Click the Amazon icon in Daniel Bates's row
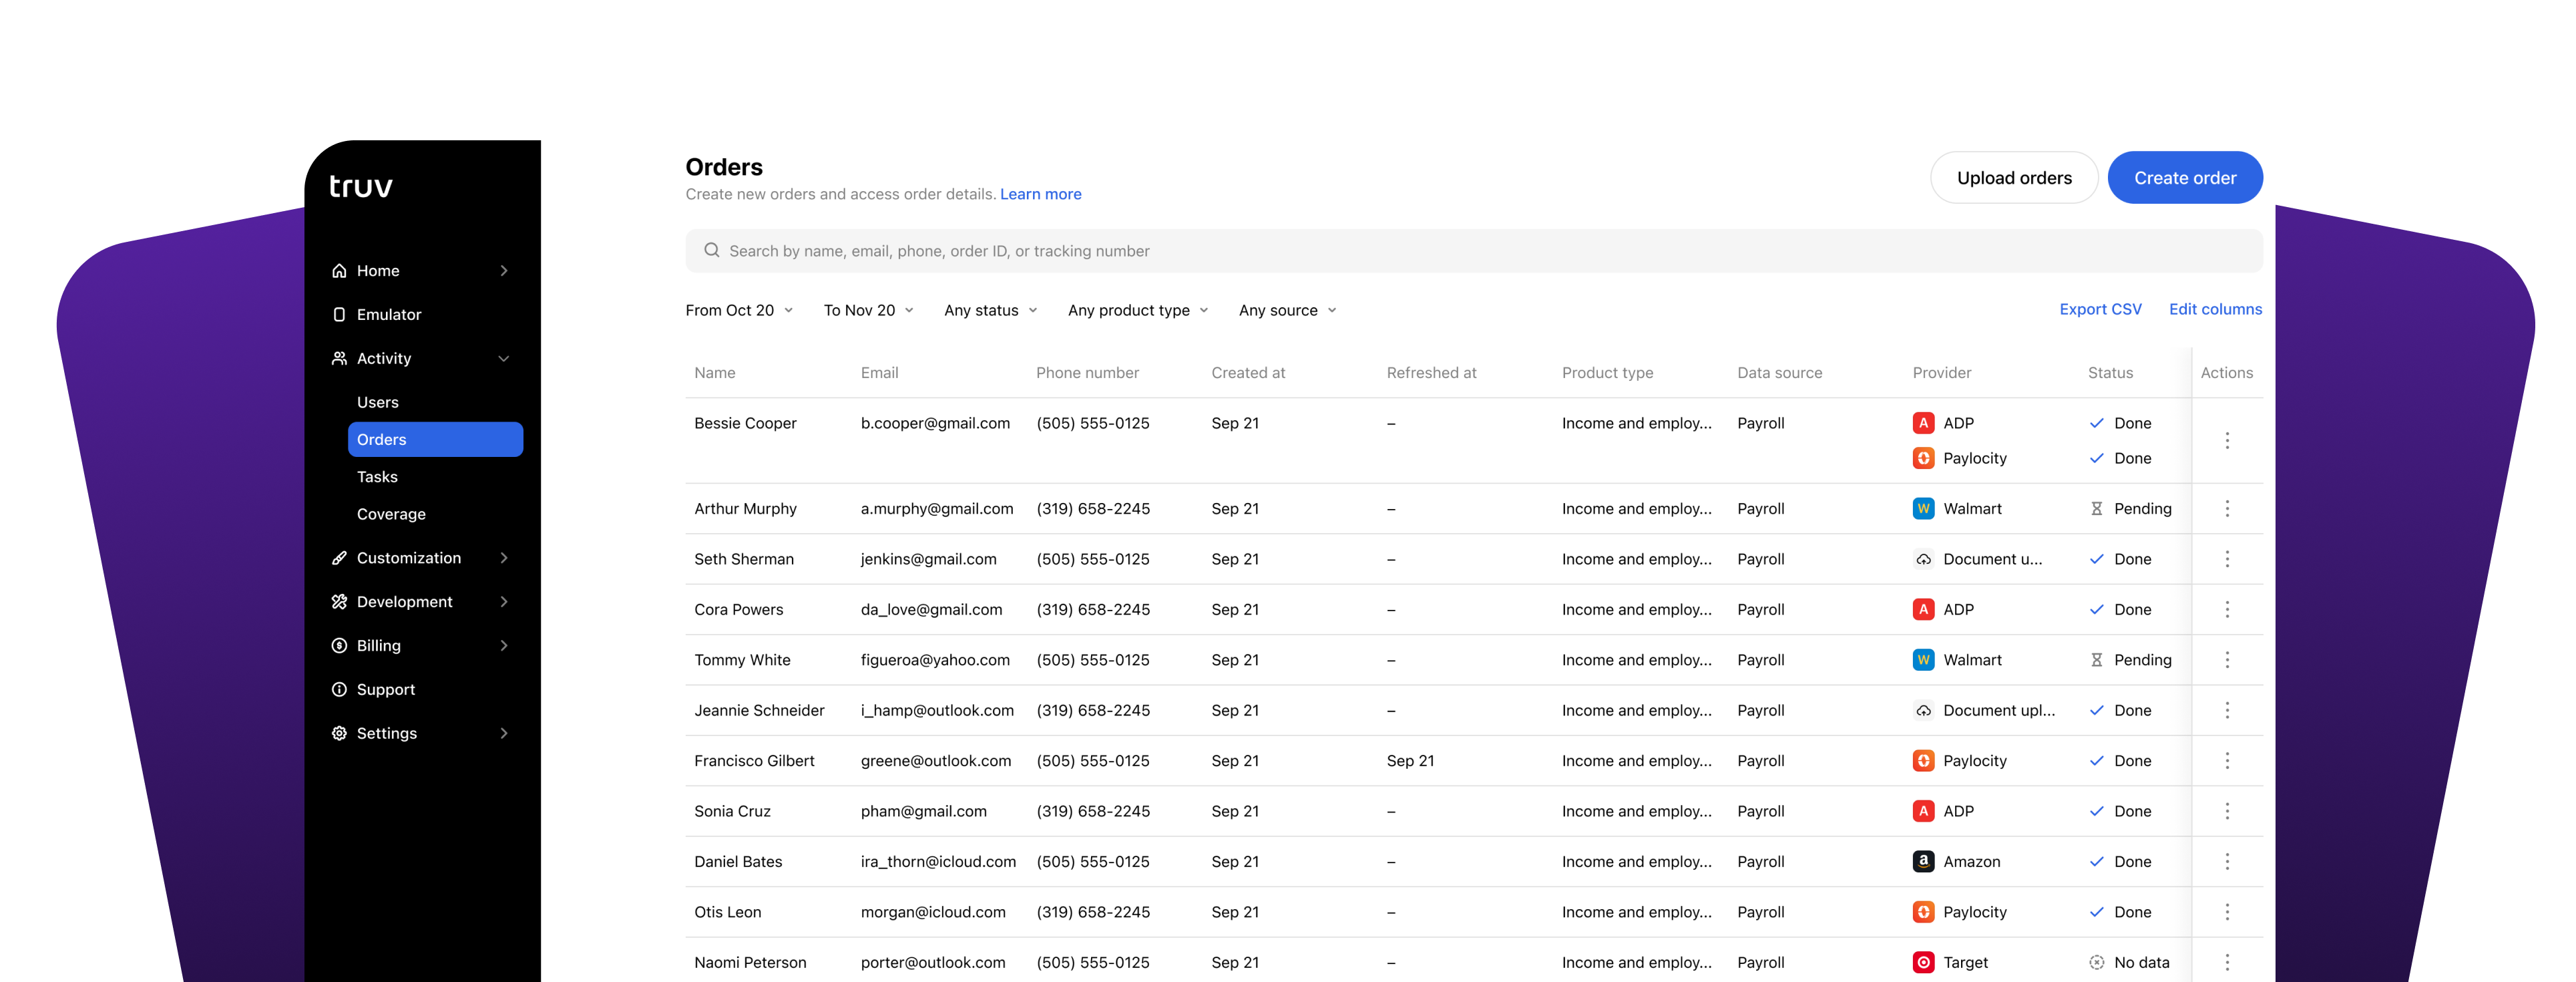The height and width of the screenshot is (982, 2576). tap(1923, 861)
